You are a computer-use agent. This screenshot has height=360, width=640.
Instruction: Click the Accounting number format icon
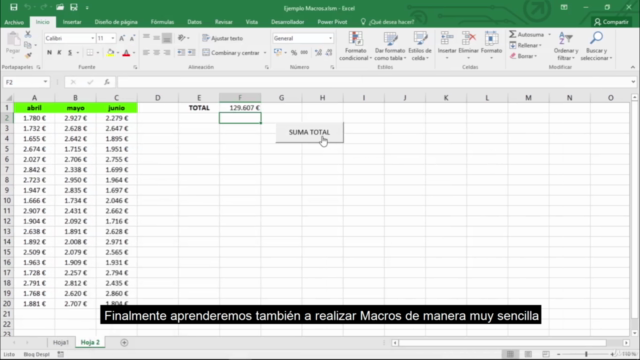pyautogui.click(x=278, y=53)
